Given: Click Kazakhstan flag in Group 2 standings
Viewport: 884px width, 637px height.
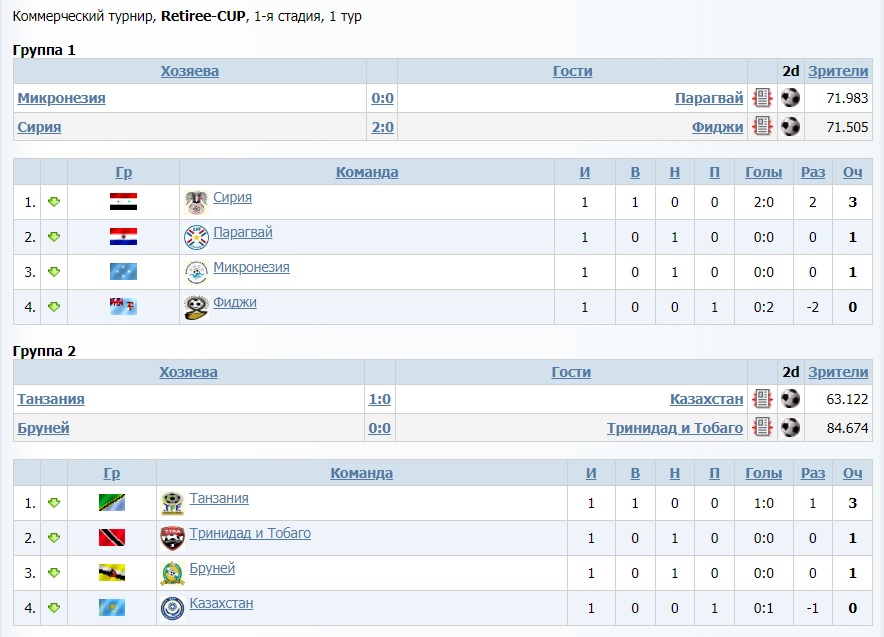Looking at the screenshot, I should point(112,608).
